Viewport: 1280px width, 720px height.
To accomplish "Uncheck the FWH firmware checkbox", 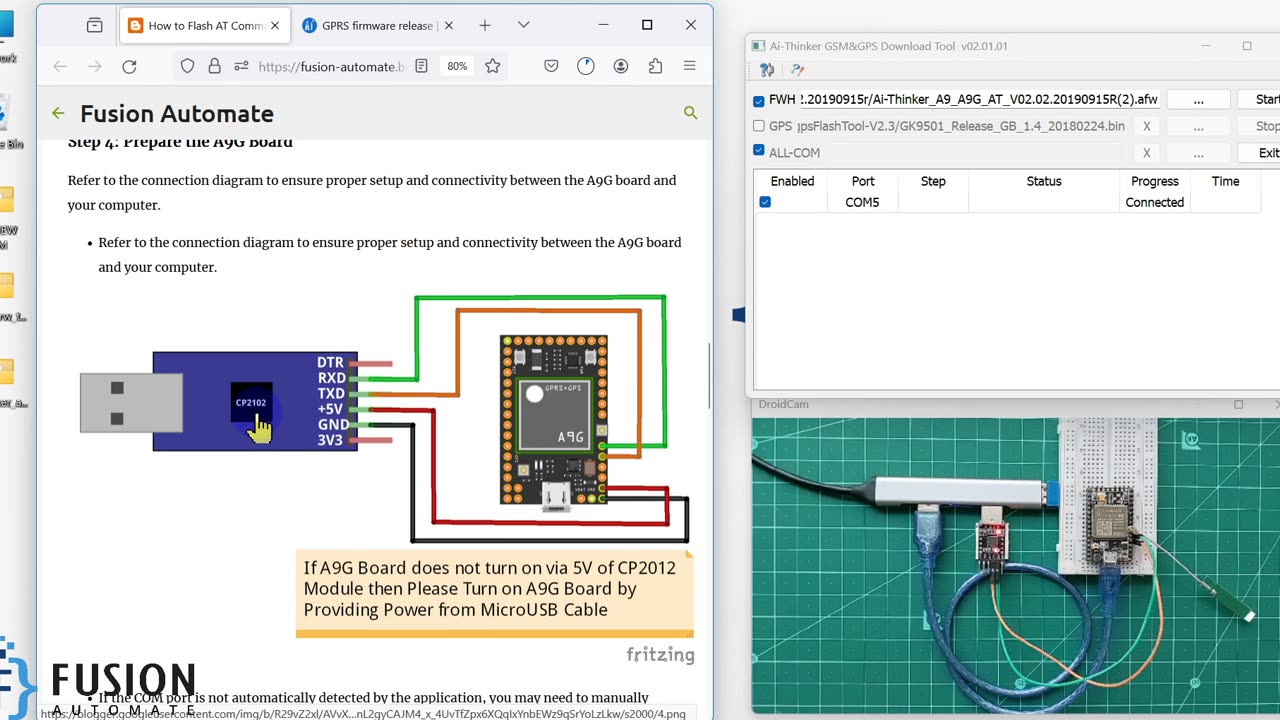I will 759,101.
